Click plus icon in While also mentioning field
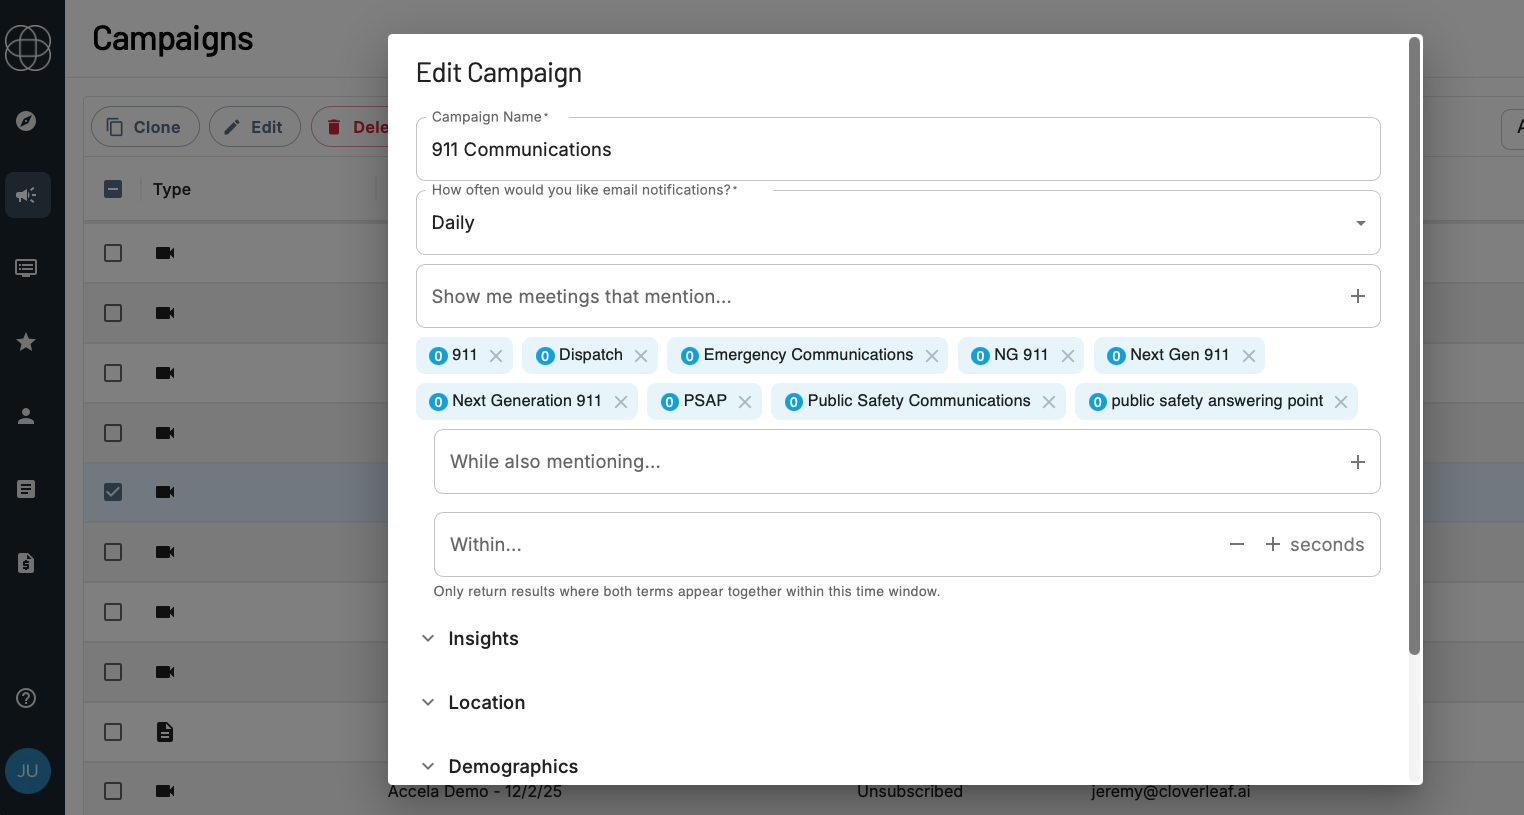 (1357, 462)
